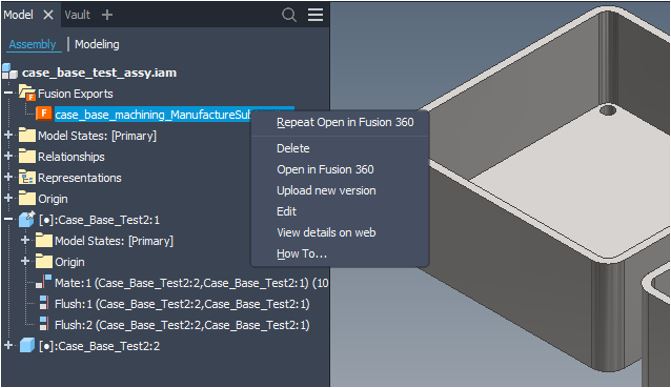Select the Representations label
The width and height of the screenshot is (671, 388).
[80, 178]
